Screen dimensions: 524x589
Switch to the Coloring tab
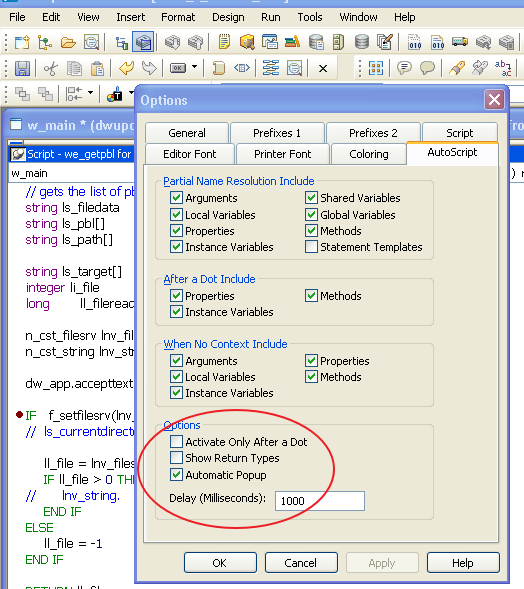click(x=369, y=154)
